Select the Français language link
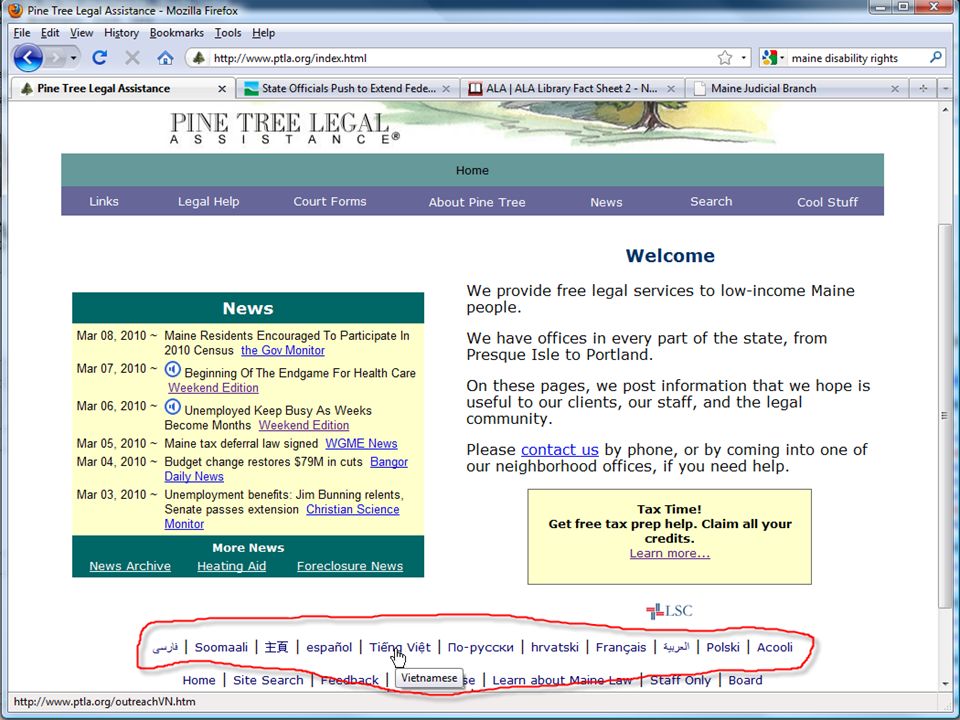 pyautogui.click(x=621, y=647)
